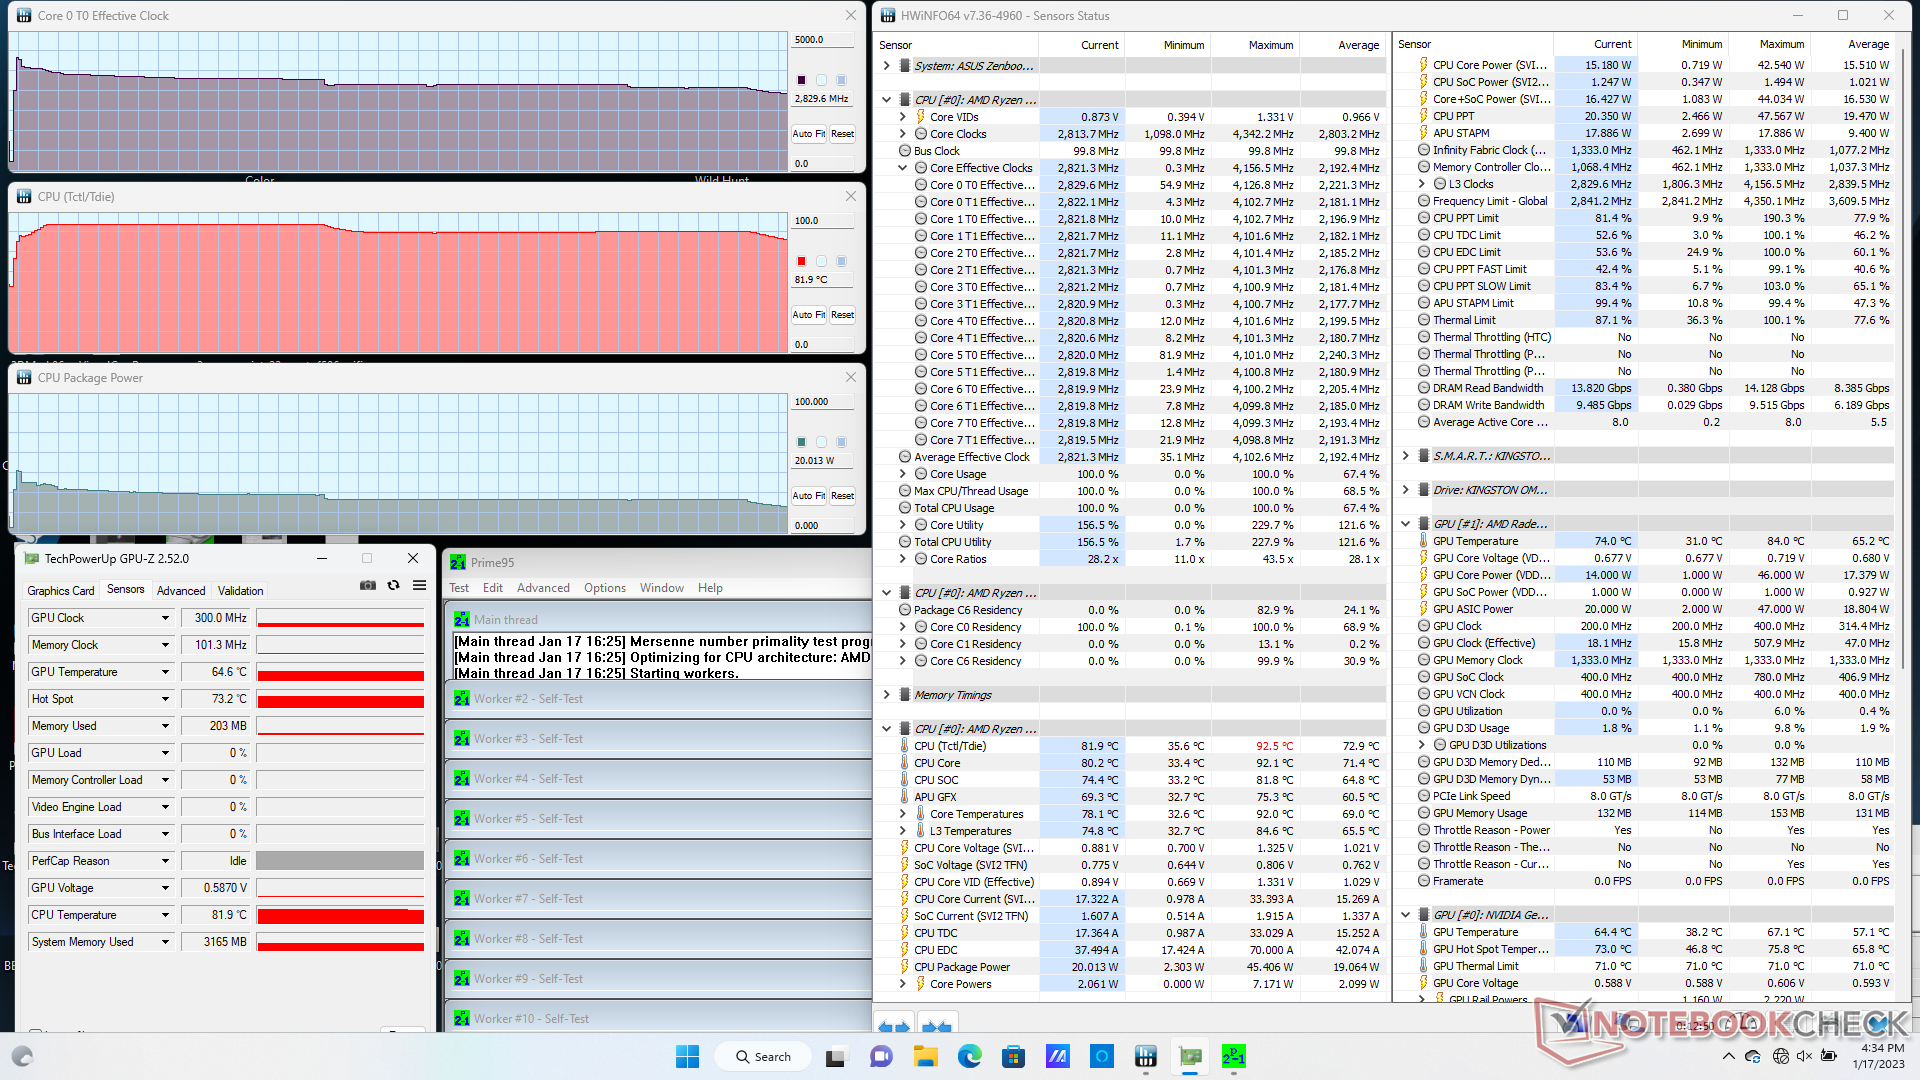Expand the System ASUS Zenbook section

[x=886, y=66]
